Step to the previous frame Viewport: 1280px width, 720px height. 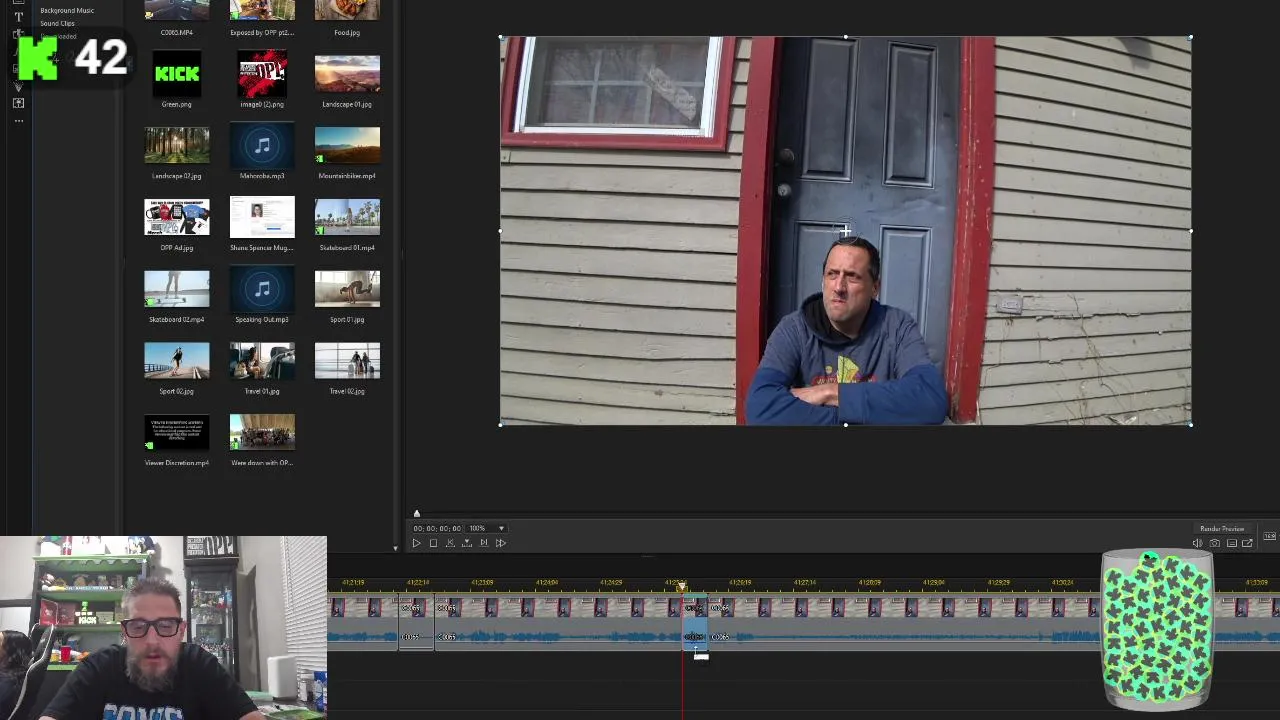pyautogui.click(x=450, y=543)
